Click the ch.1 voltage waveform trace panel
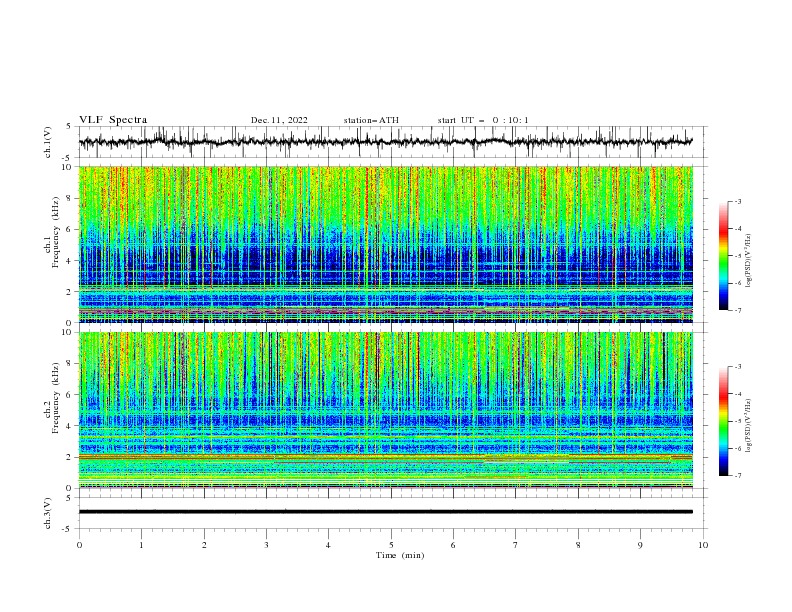The height and width of the screenshot is (612, 792). pos(393,142)
